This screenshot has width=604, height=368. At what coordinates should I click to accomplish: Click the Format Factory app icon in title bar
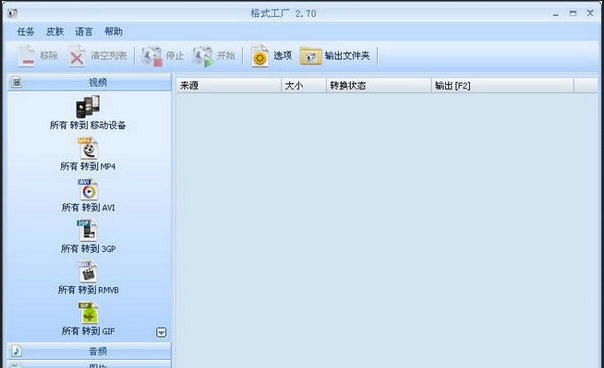pyautogui.click(x=12, y=13)
